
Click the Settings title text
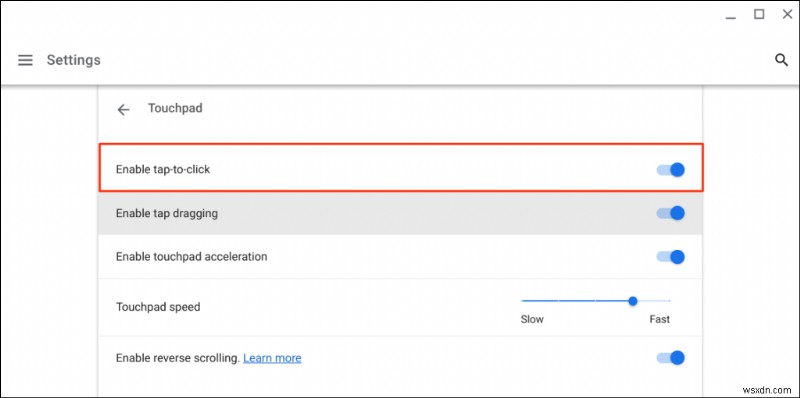point(73,60)
